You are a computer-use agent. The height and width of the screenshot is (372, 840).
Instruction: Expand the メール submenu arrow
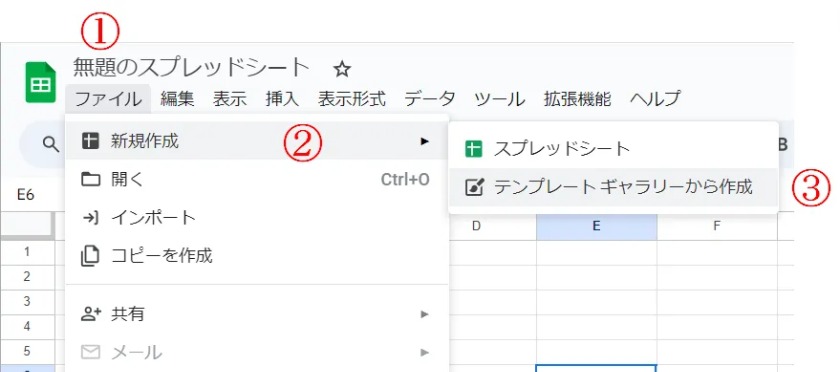coord(425,353)
